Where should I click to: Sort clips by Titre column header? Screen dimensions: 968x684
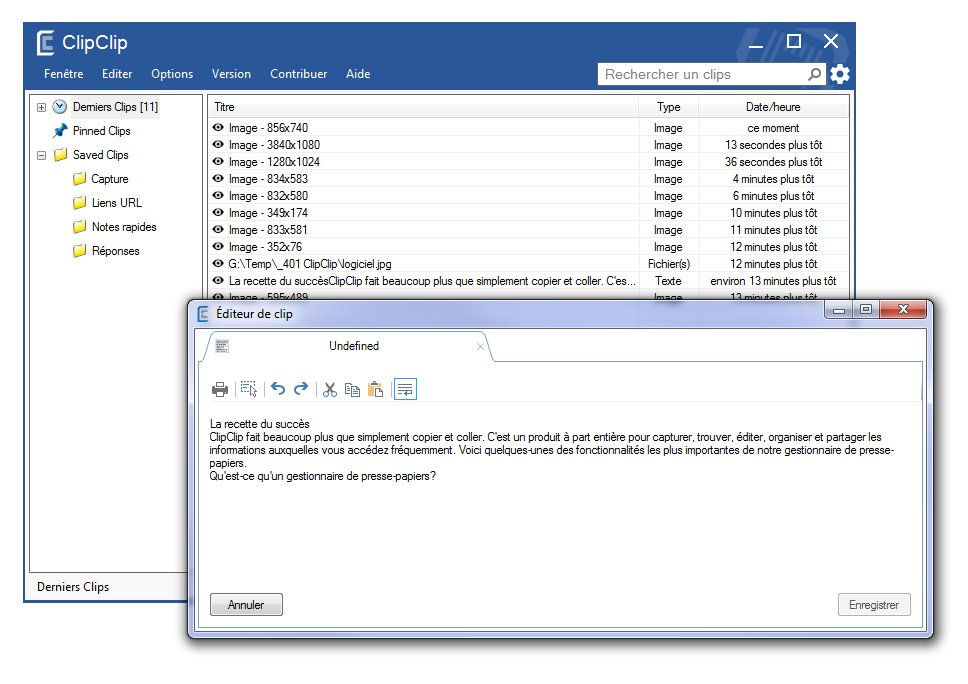tap(424, 107)
